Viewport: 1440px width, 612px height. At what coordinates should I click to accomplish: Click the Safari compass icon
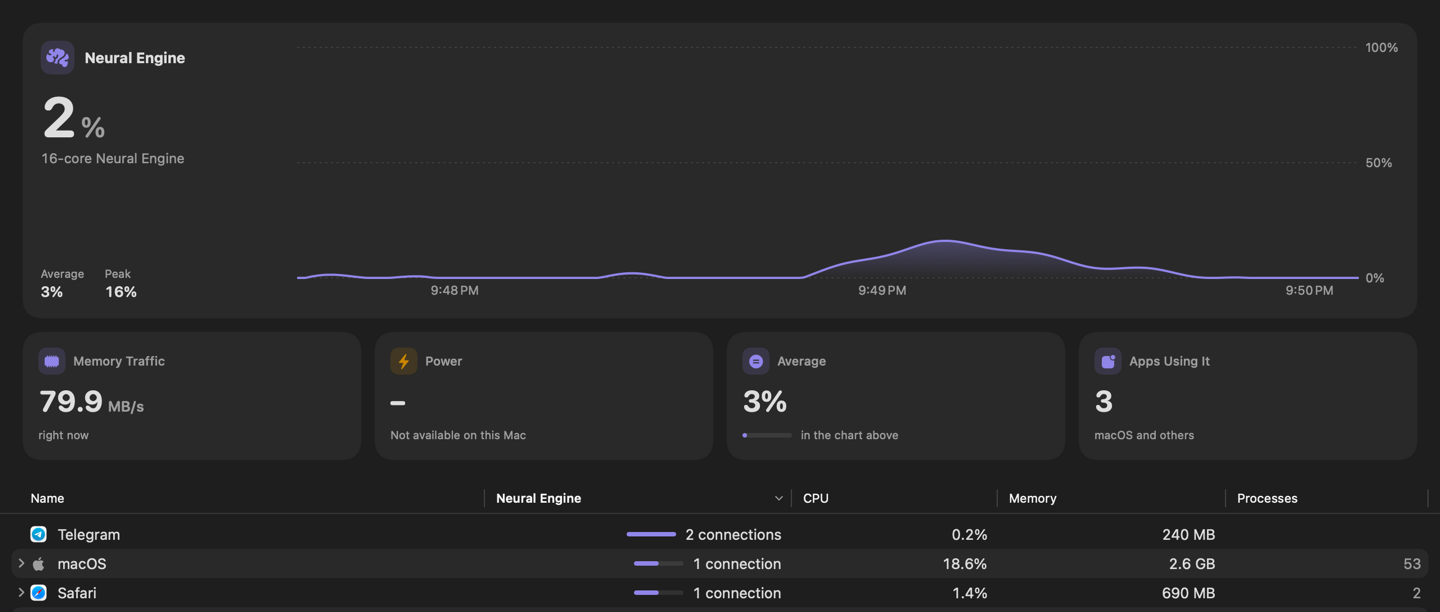point(38,593)
